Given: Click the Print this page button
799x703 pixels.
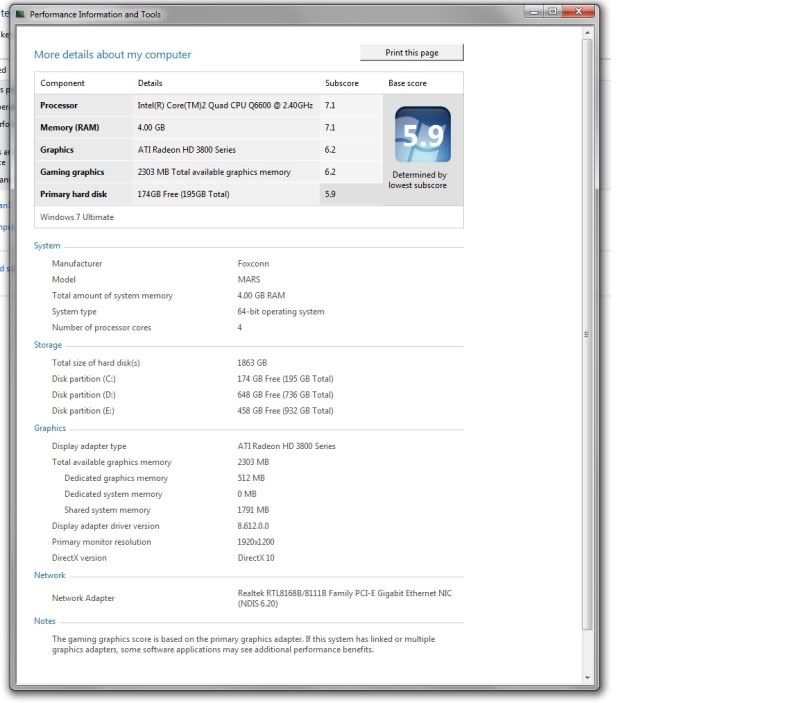Looking at the screenshot, I should 411,53.
